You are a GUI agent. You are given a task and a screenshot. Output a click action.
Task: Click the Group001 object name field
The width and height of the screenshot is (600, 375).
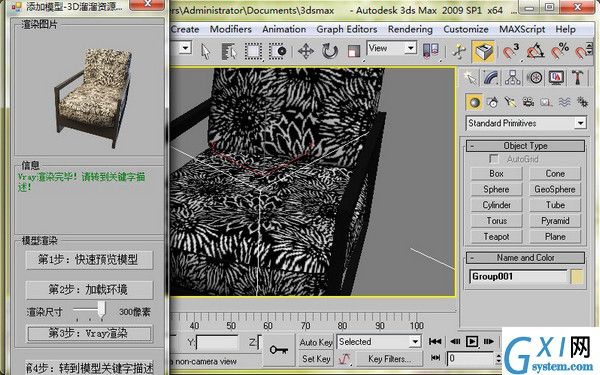click(518, 277)
